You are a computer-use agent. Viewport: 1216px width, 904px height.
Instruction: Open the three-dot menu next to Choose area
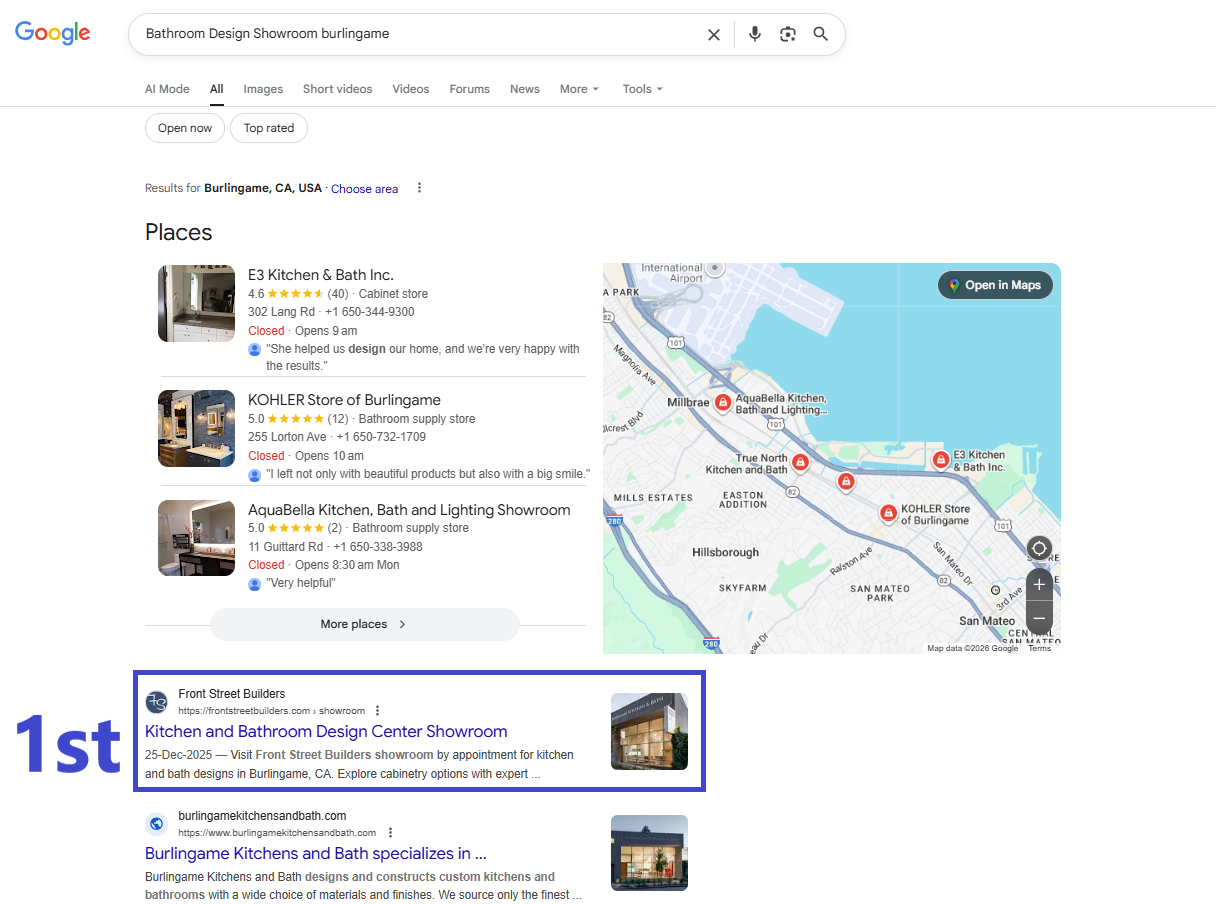click(420, 188)
